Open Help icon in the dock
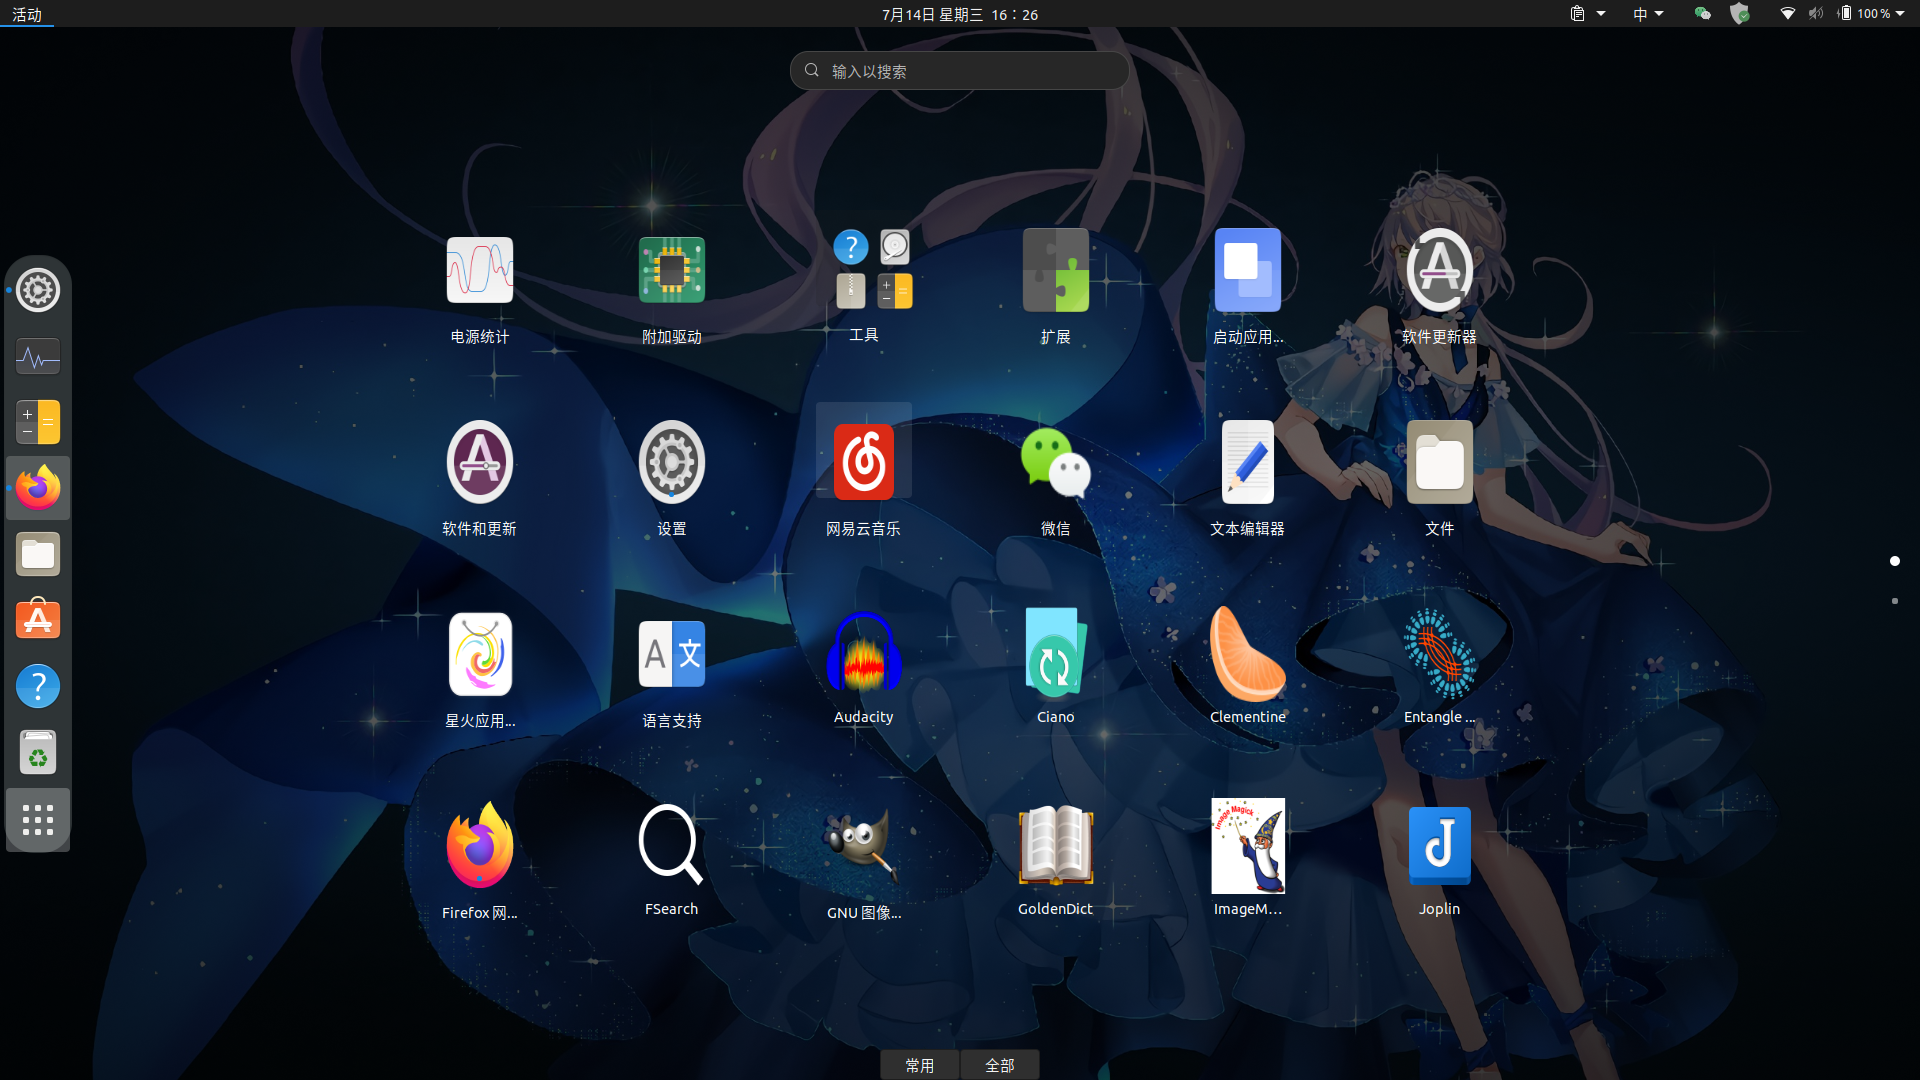Image resolution: width=1920 pixels, height=1080 pixels. (x=38, y=686)
